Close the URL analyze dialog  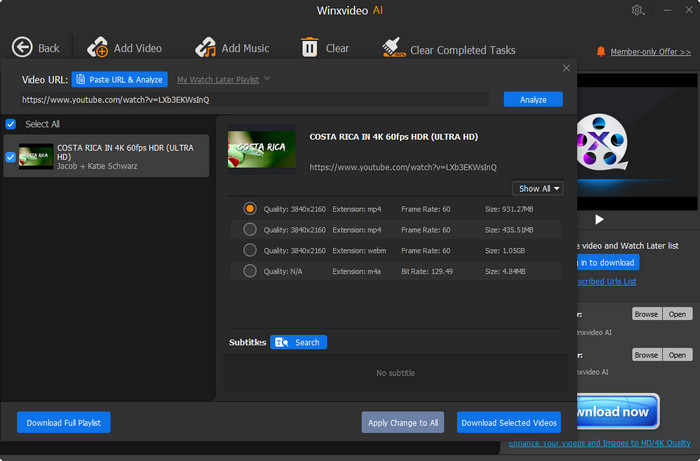tap(566, 68)
